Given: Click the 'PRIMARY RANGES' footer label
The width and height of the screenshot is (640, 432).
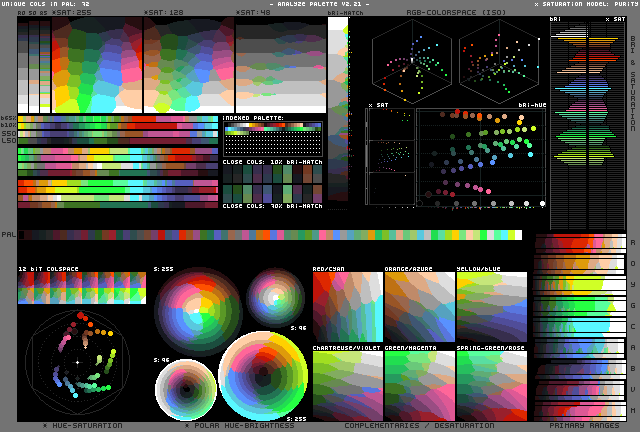Looking at the screenshot, I should (x=584, y=425).
